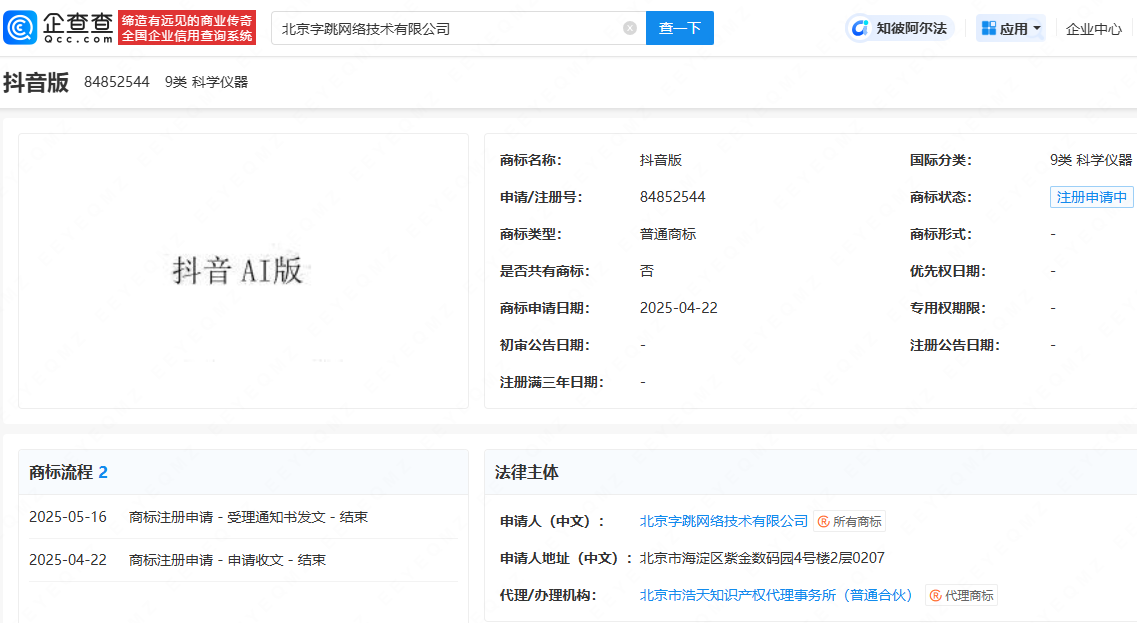This screenshot has width=1137, height=623.
Task: Open 企业中心 menu
Action: (x=1093, y=29)
